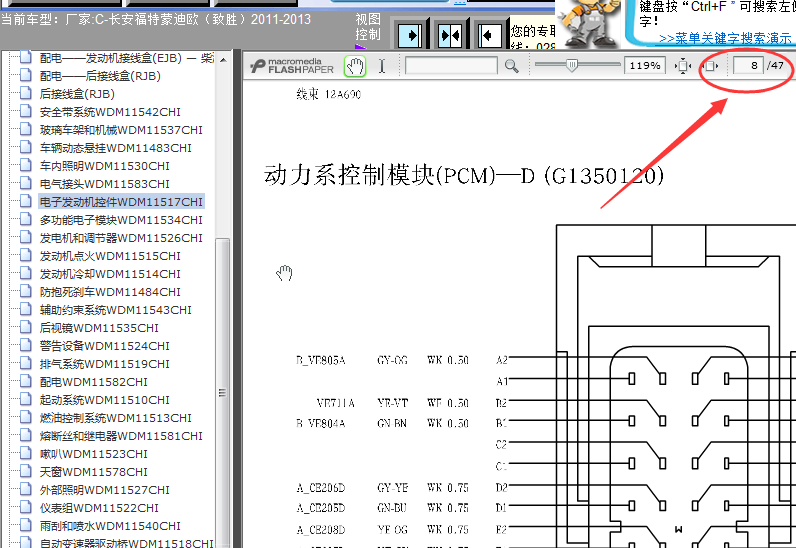Open 起动系统WDM11510CHI document
The width and height of the screenshot is (796, 548).
tap(105, 400)
